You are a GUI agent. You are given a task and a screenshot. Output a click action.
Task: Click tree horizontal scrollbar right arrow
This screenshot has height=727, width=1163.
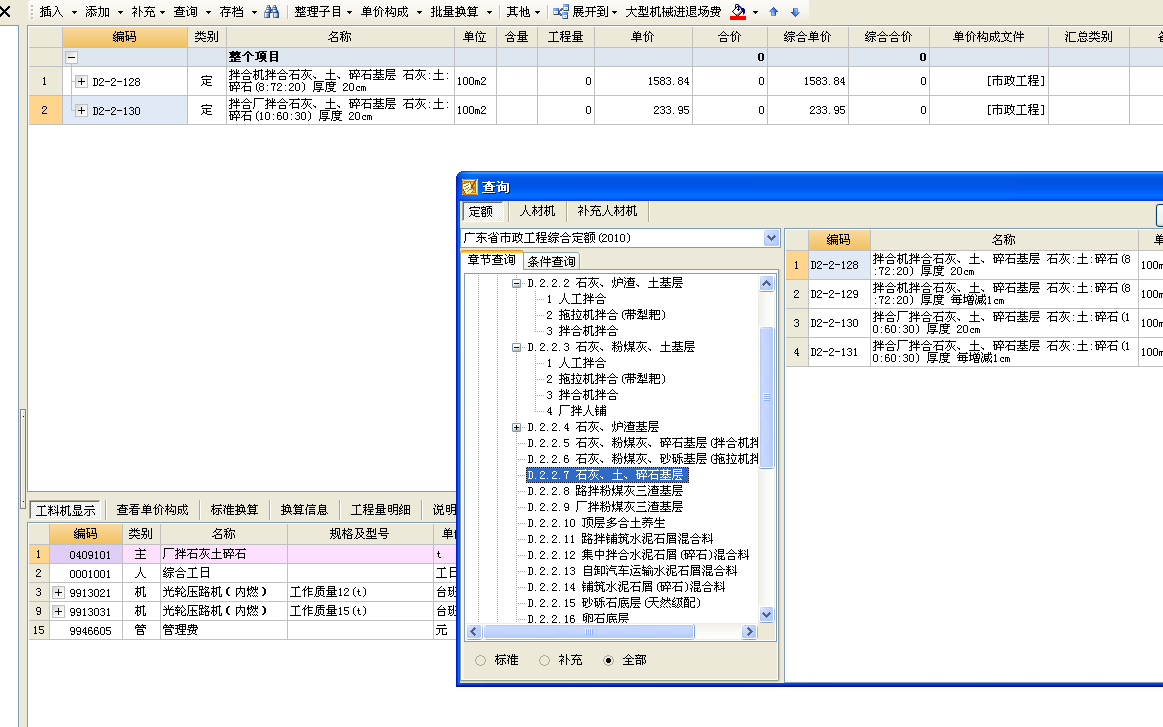point(749,632)
